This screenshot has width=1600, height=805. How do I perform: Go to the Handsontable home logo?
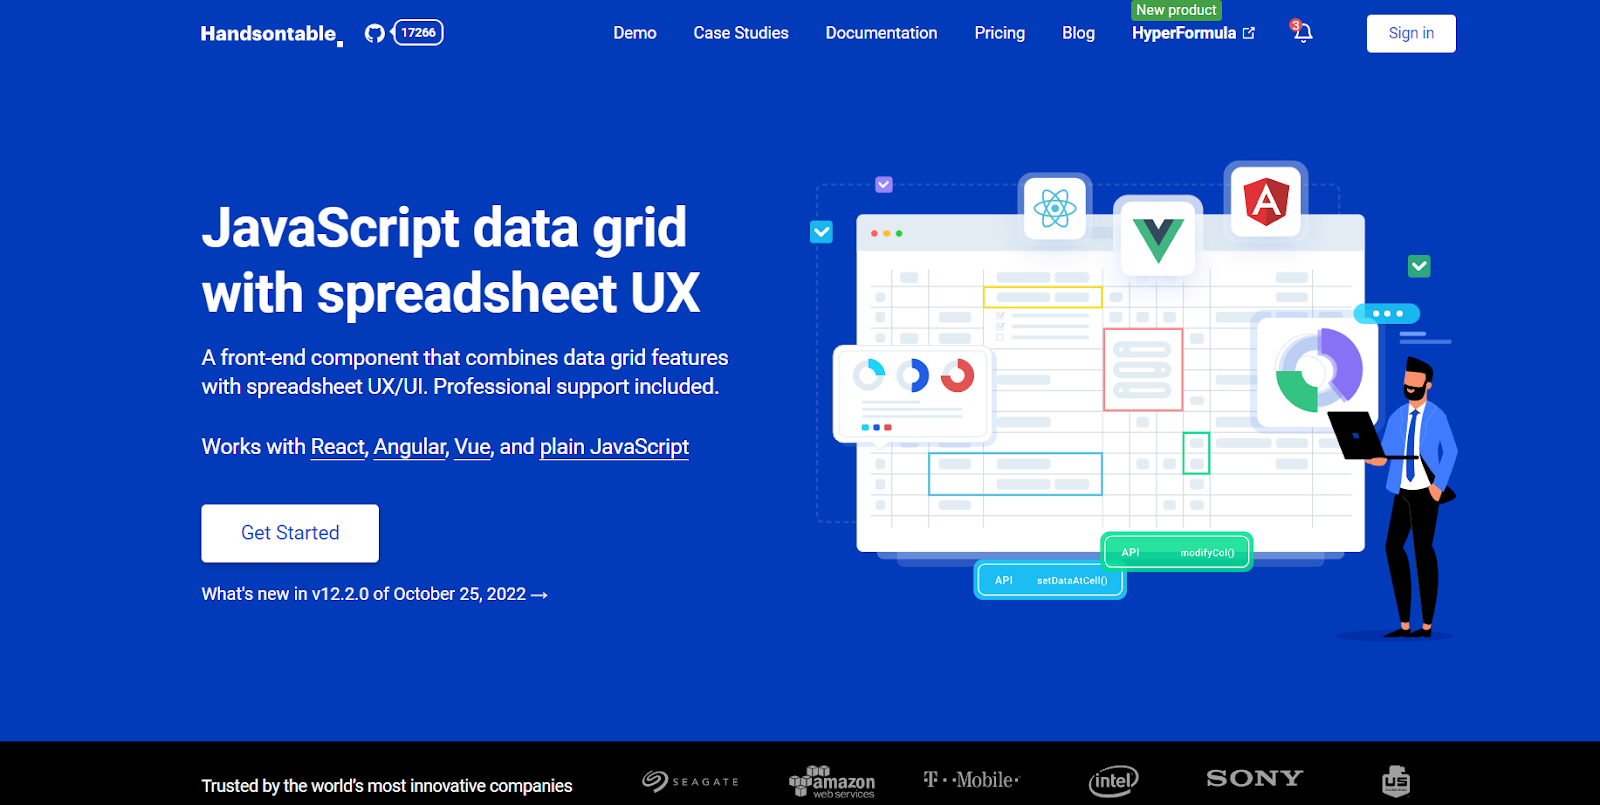271,34
